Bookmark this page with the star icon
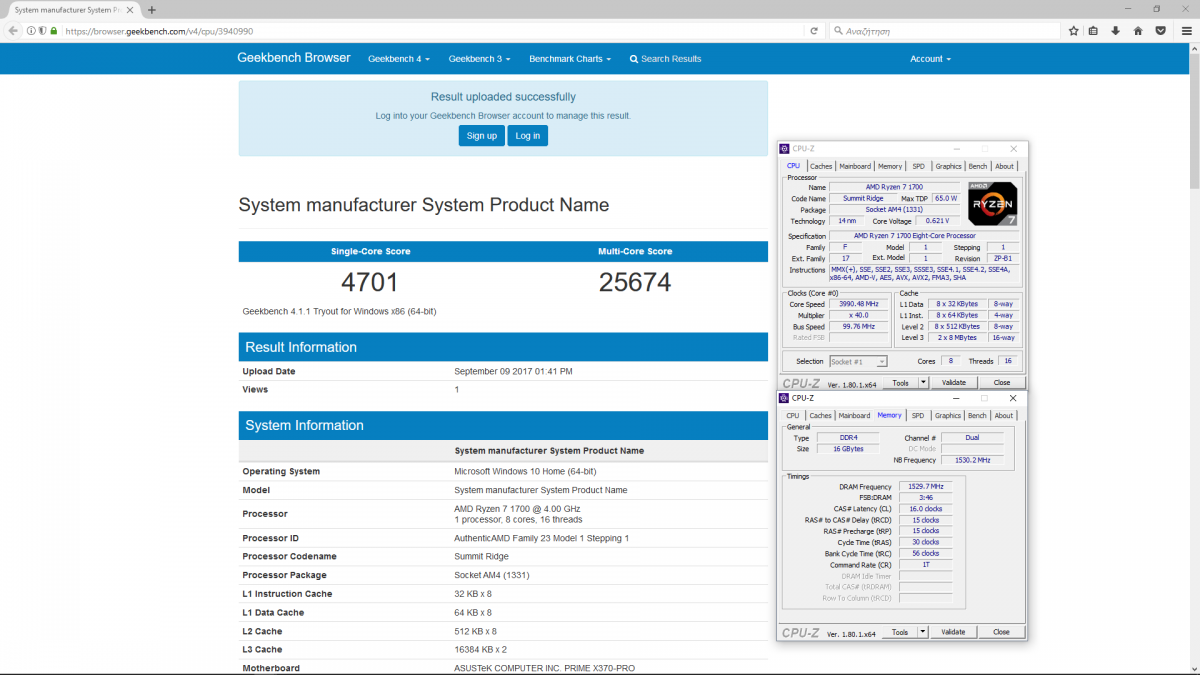 [x=1074, y=31]
